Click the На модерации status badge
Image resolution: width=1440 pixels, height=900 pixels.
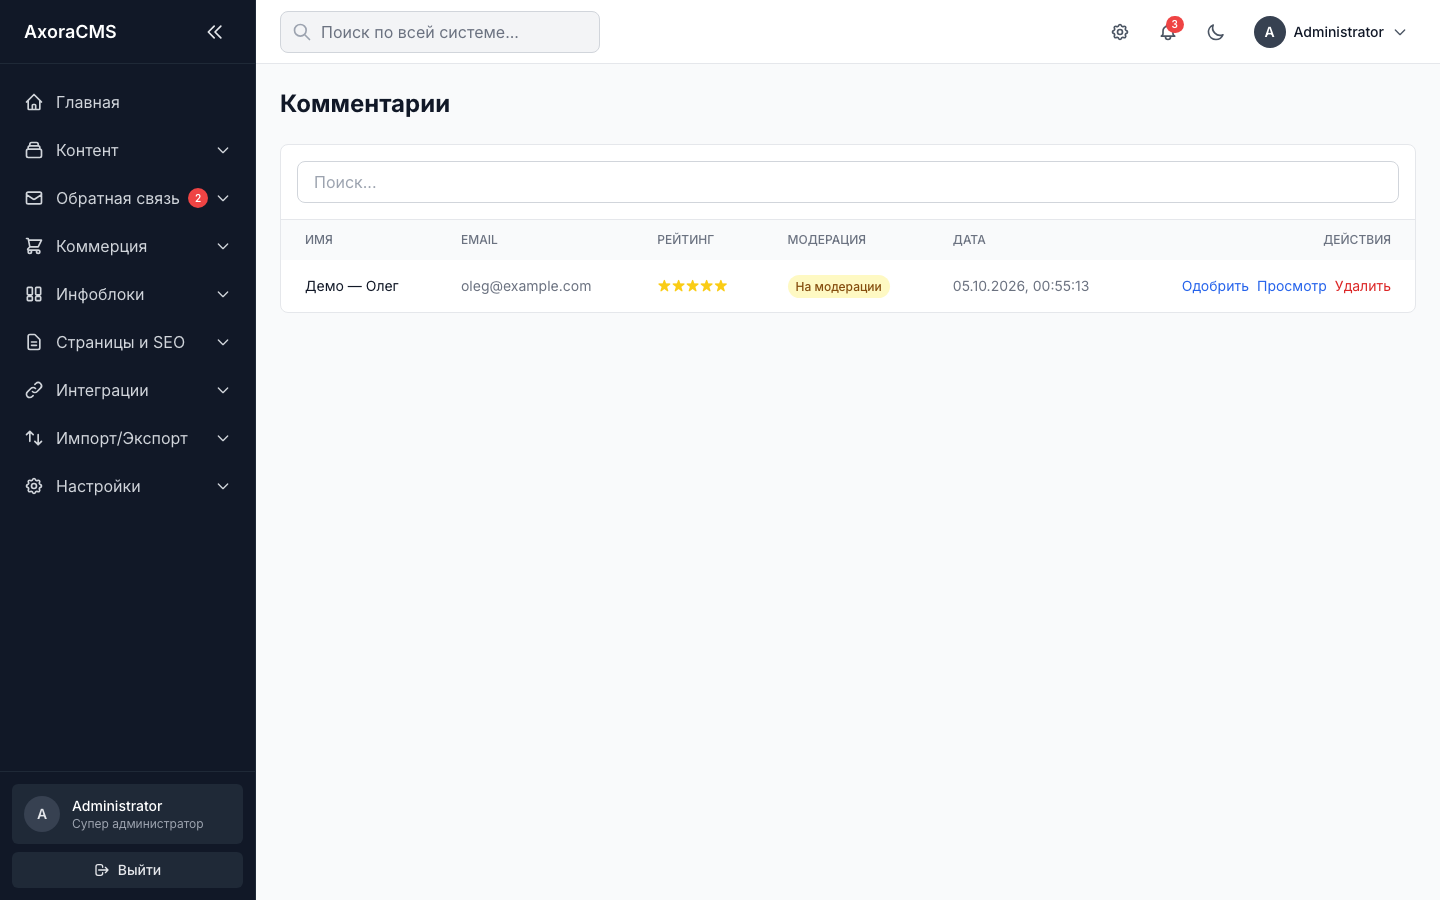tap(838, 287)
